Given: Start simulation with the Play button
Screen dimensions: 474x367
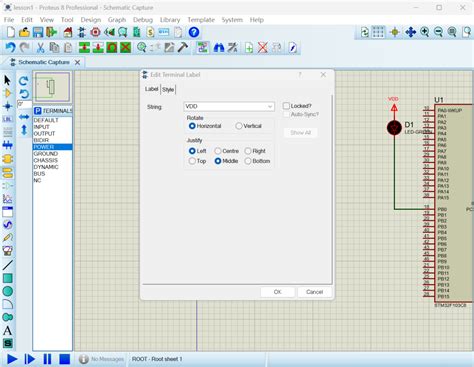Looking at the screenshot, I should coord(12,359).
